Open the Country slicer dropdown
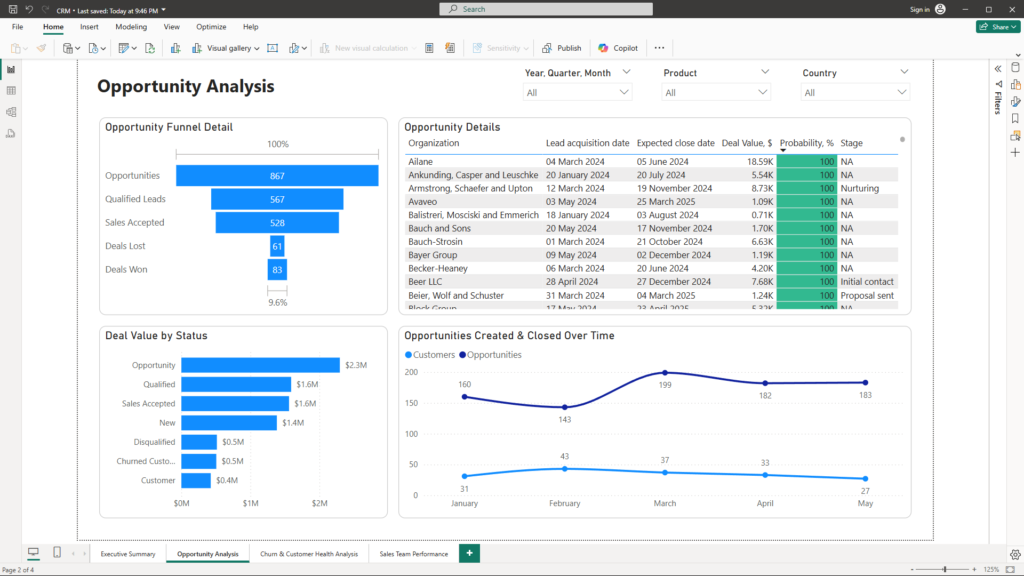Image resolution: width=1024 pixels, height=576 pixels. (855, 93)
